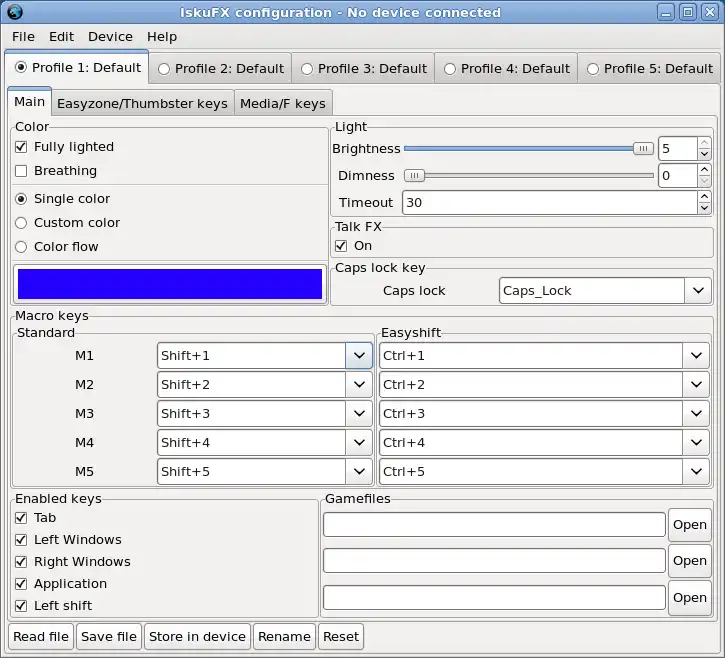
Task: Click the Brightness value field
Action: click(678, 148)
